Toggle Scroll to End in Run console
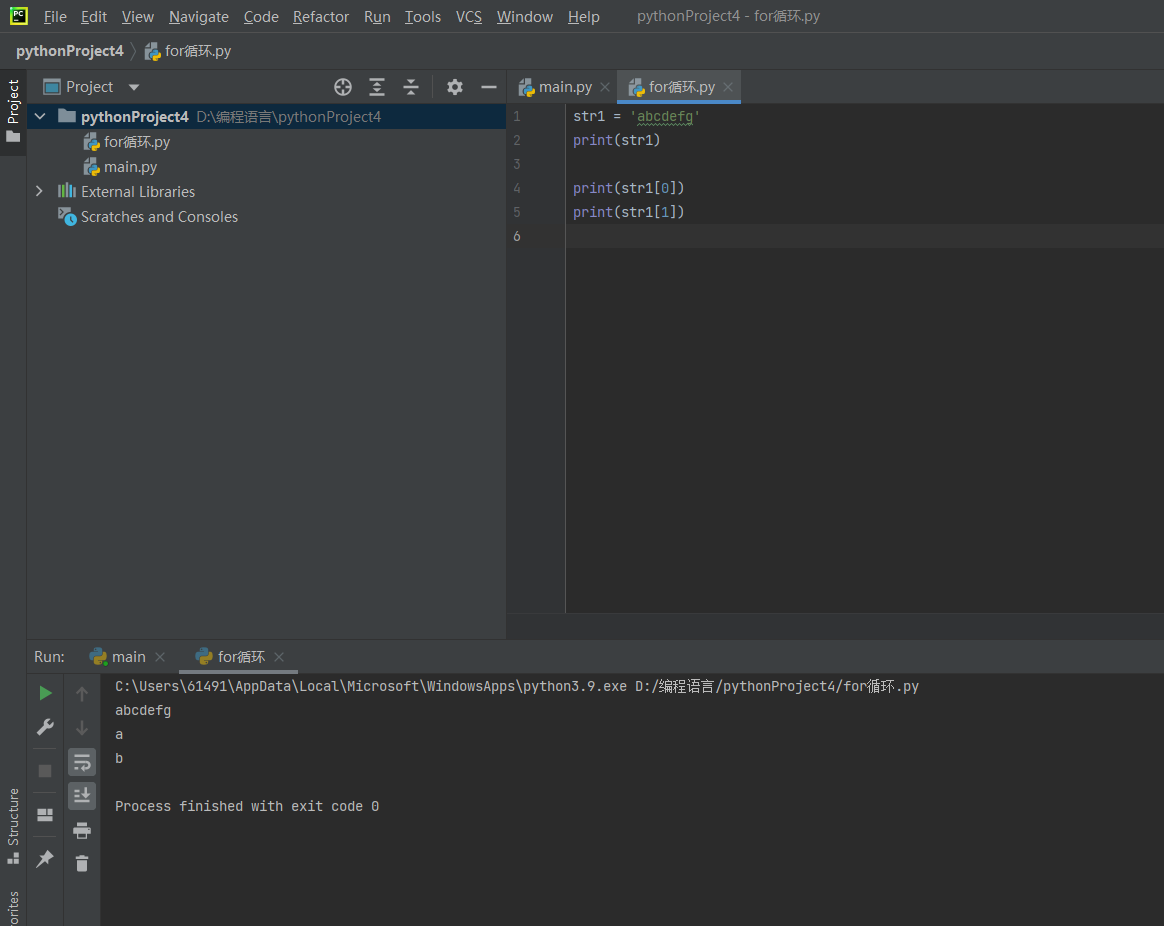The height and width of the screenshot is (926, 1164). click(82, 795)
